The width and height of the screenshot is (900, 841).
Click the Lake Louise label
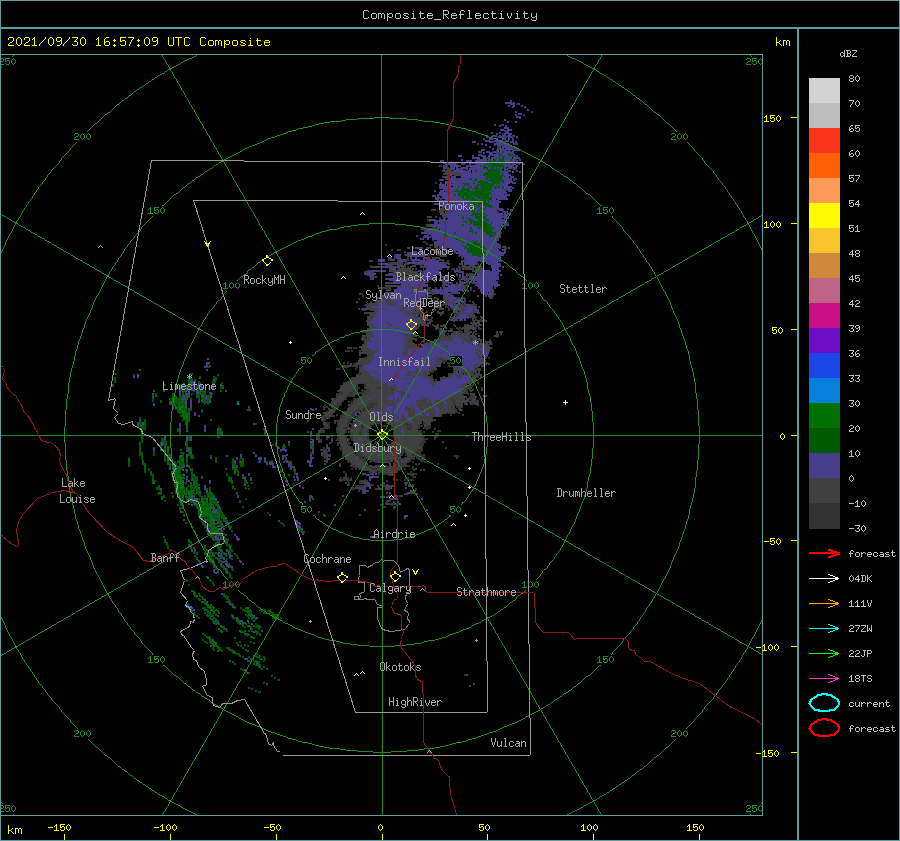(77, 491)
